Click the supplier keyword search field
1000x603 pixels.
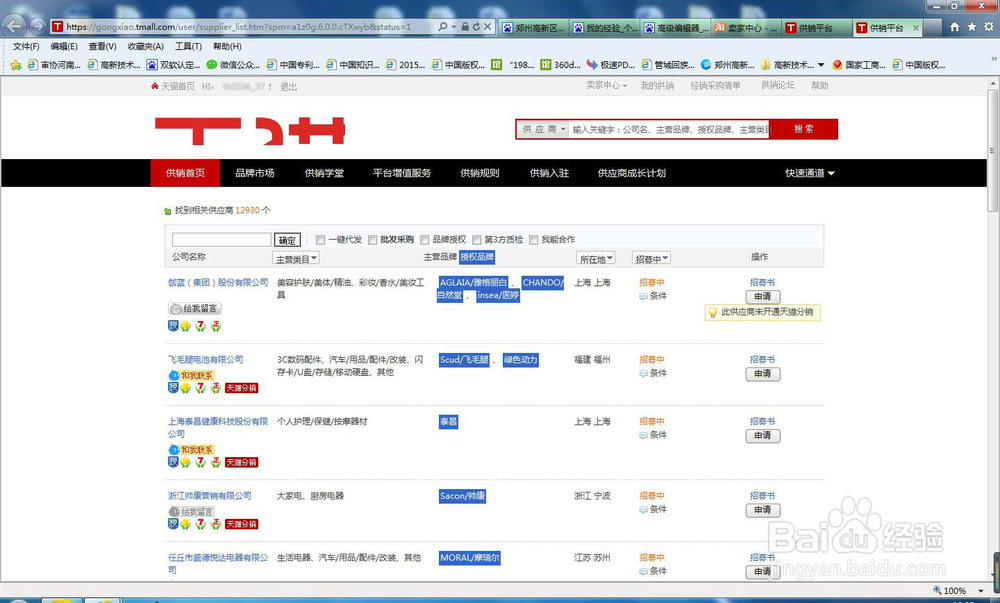click(x=670, y=129)
